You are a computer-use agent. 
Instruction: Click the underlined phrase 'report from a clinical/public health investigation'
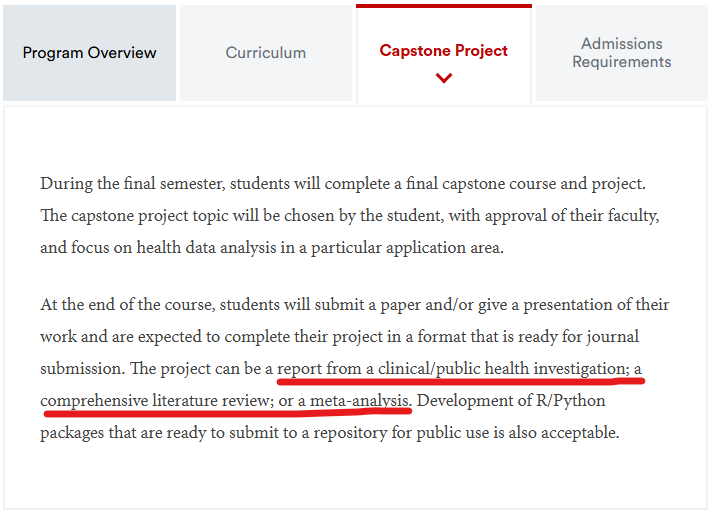(x=451, y=368)
